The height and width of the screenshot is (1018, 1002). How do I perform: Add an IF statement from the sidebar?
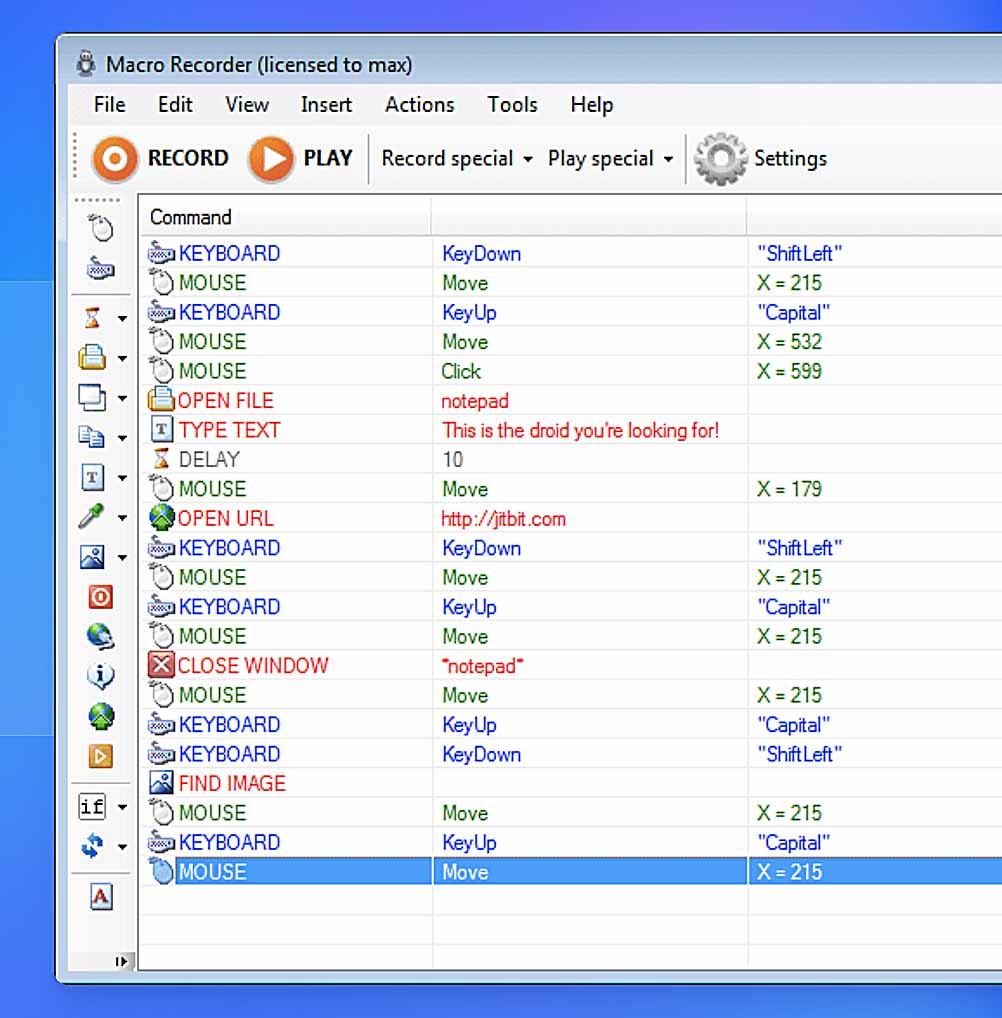click(x=95, y=806)
